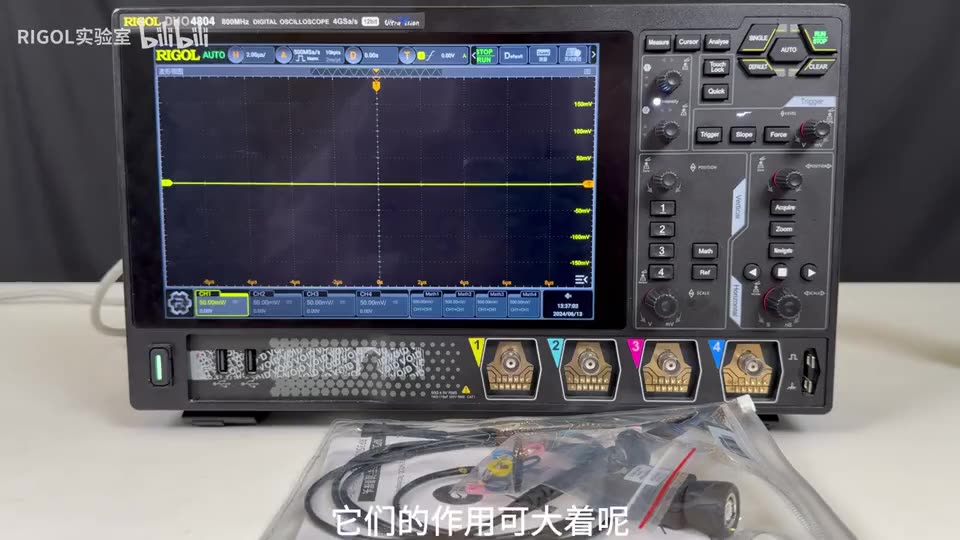Push the Navigate button

pos(782,250)
